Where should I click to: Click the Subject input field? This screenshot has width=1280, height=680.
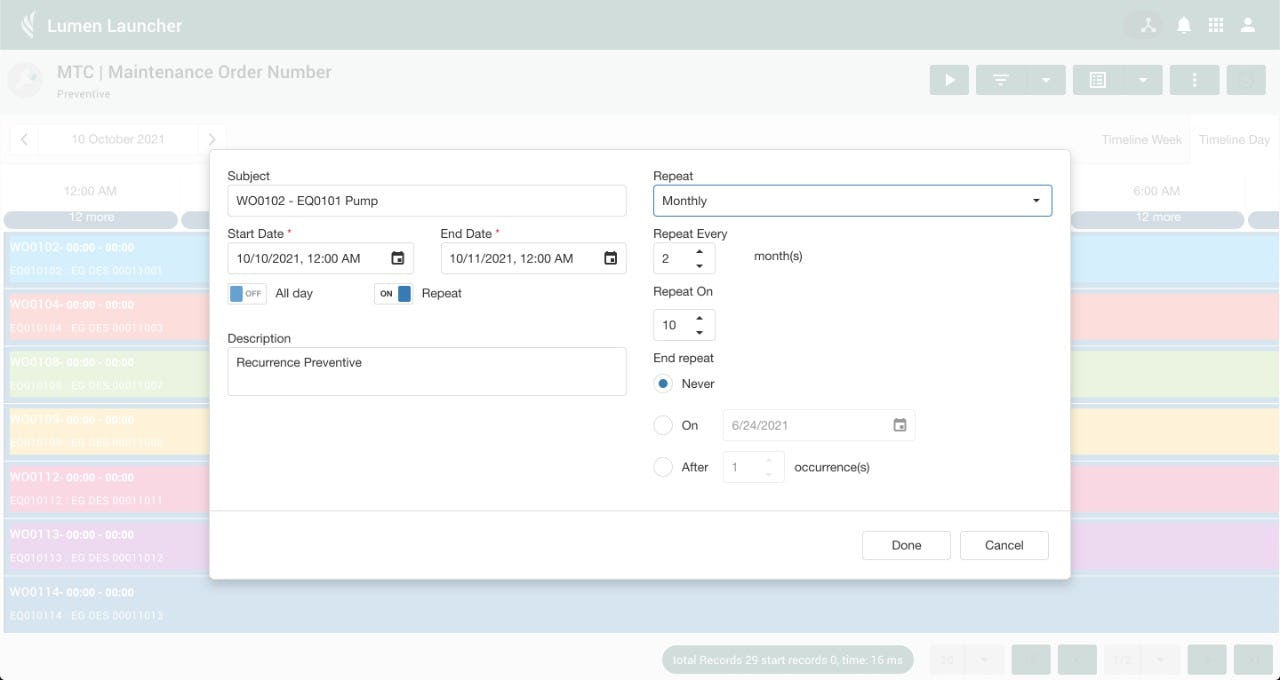pyautogui.click(x=426, y=200)
